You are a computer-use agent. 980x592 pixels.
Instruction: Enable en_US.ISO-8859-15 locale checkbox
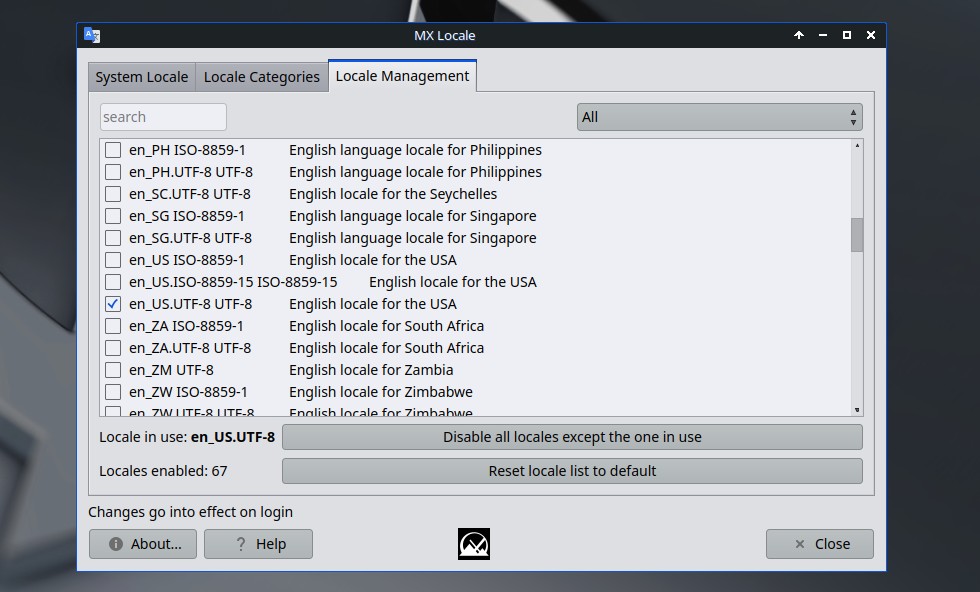(x=112, y=282)
